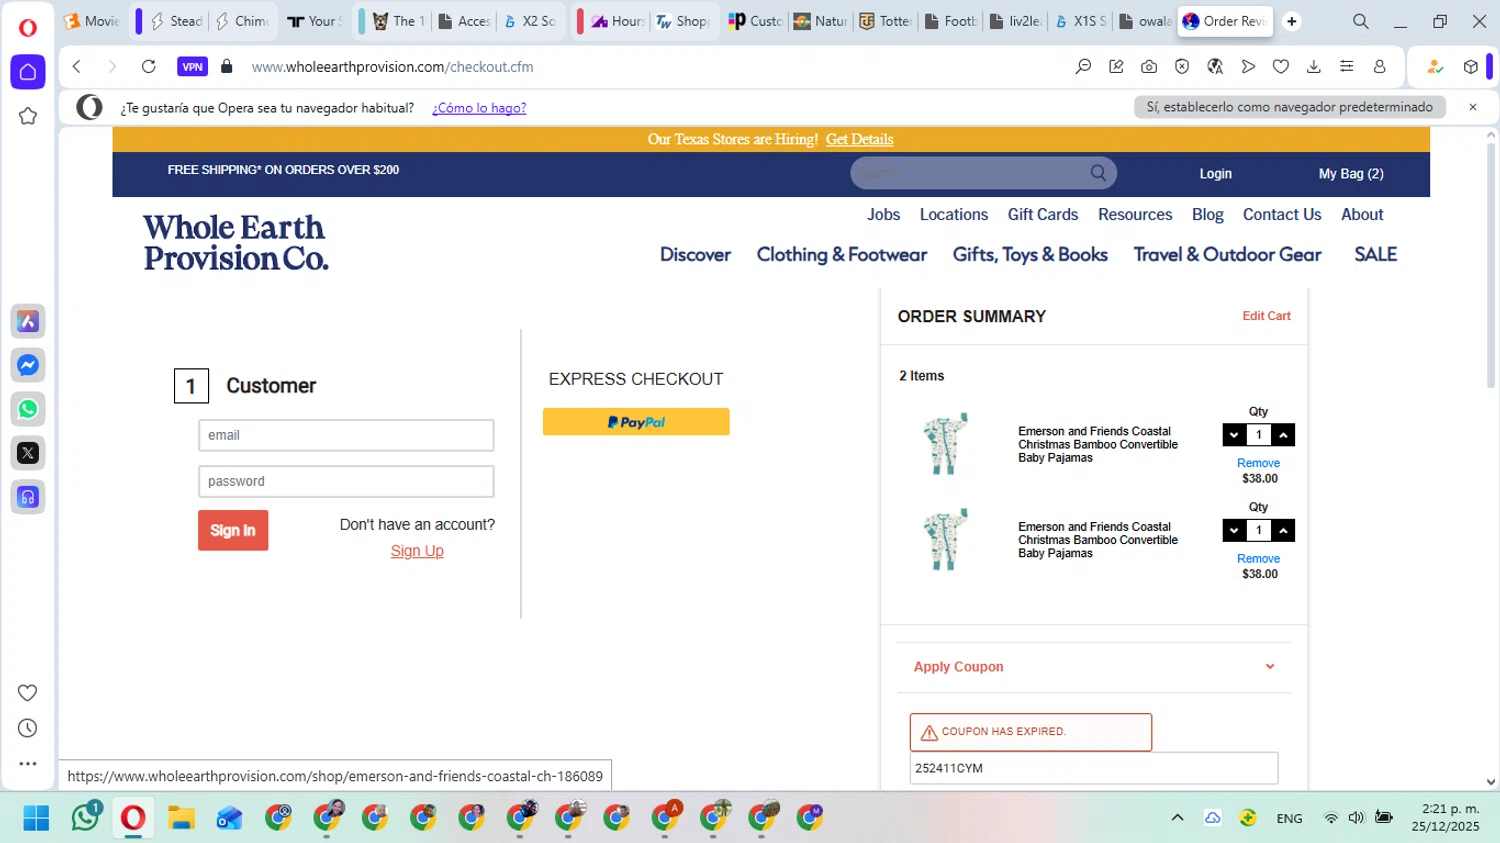The image size is (1500, 843).
Task: Click Login in header
Action: coord(1215,174)
